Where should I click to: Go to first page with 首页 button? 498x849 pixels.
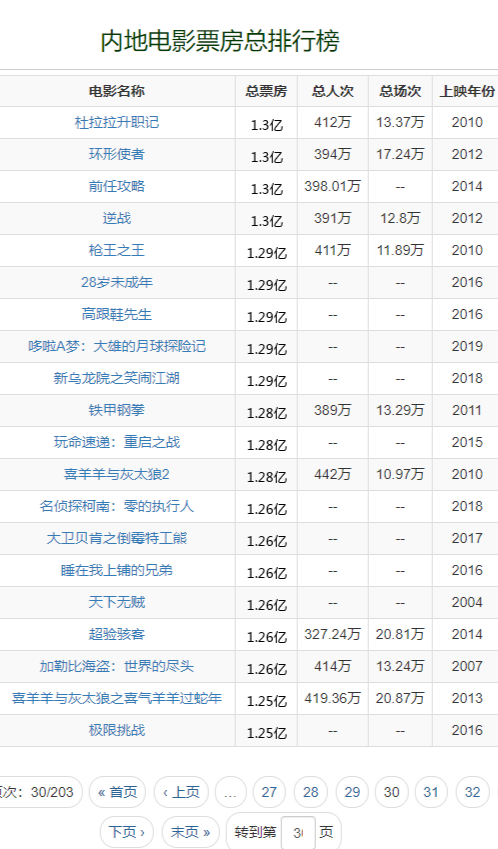(x=117, y=792)
